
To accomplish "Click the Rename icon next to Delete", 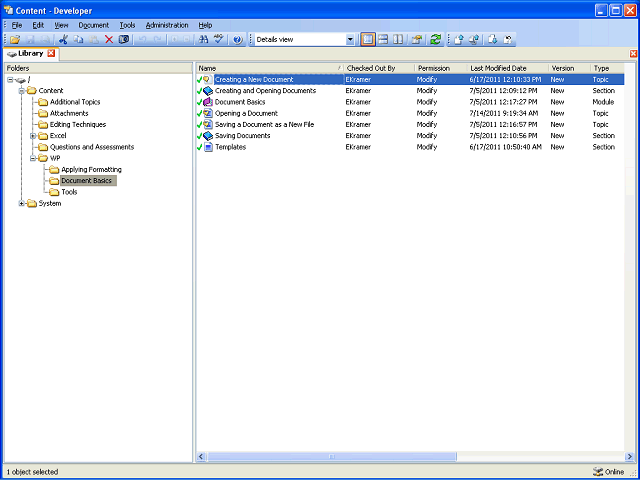I will pyautogui.click(x=124, y=40).
